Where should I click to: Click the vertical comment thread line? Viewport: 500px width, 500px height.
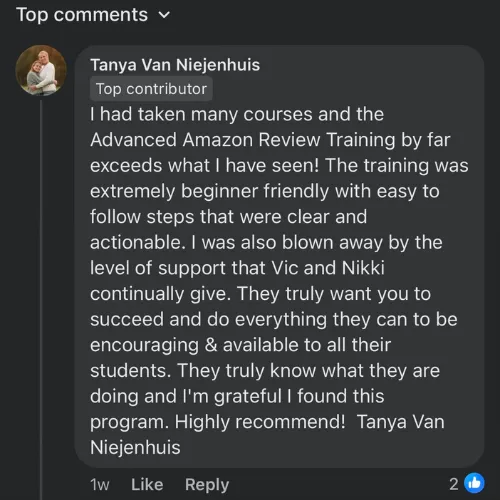[x=41, y=299]
